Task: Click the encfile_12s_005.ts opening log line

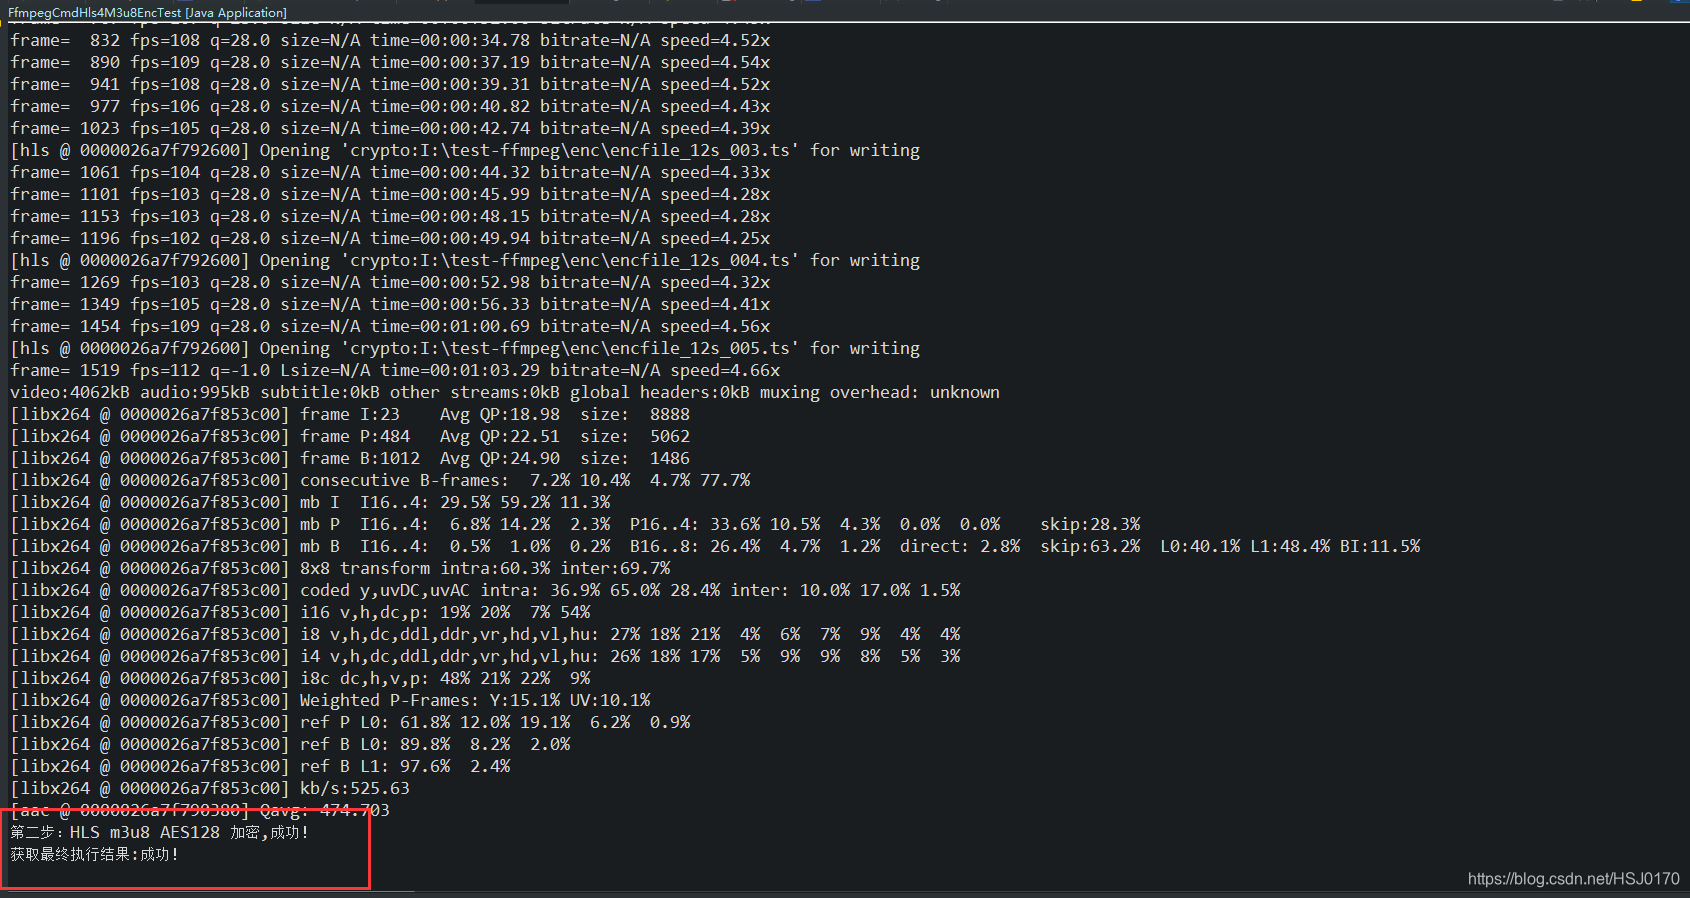Action: tap(465, 348)
